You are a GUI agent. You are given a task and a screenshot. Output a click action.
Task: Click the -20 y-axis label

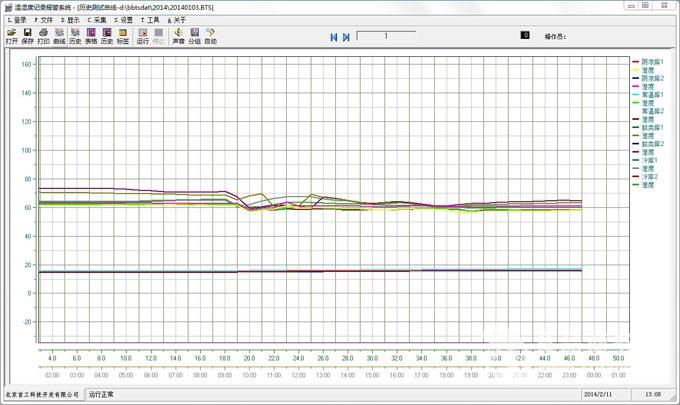[x=27, y=322]
